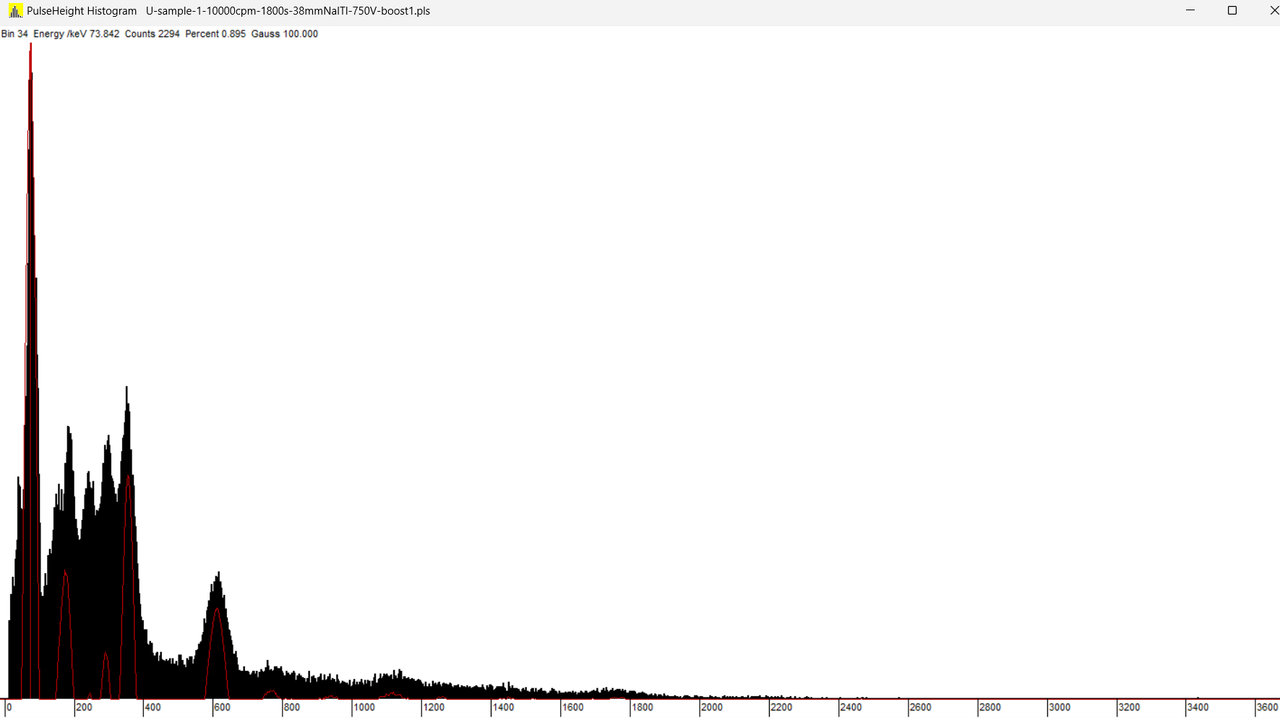Screen dimensions: 1280x718
Task: Click the x-axis label 2000
Action: [x=712, y=708]
